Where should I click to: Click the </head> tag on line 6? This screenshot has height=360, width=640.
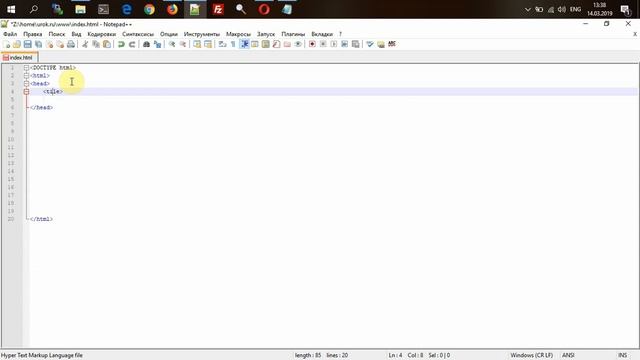(x=42, y=108)
